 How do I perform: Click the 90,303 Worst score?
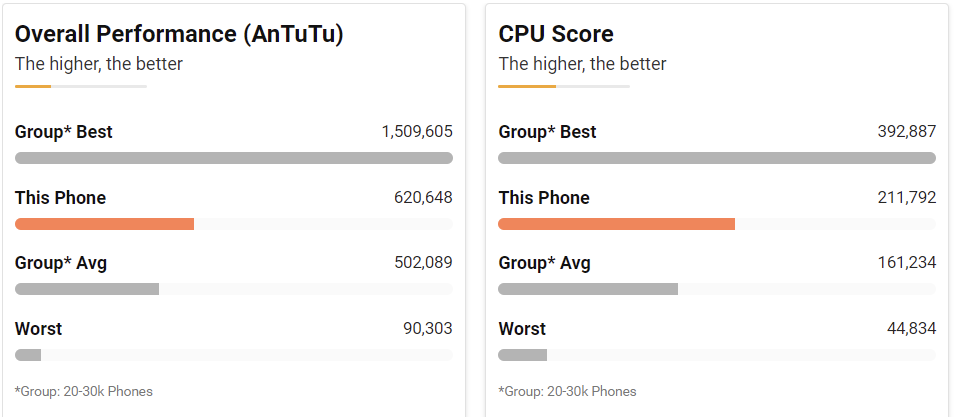coord(428,329)
